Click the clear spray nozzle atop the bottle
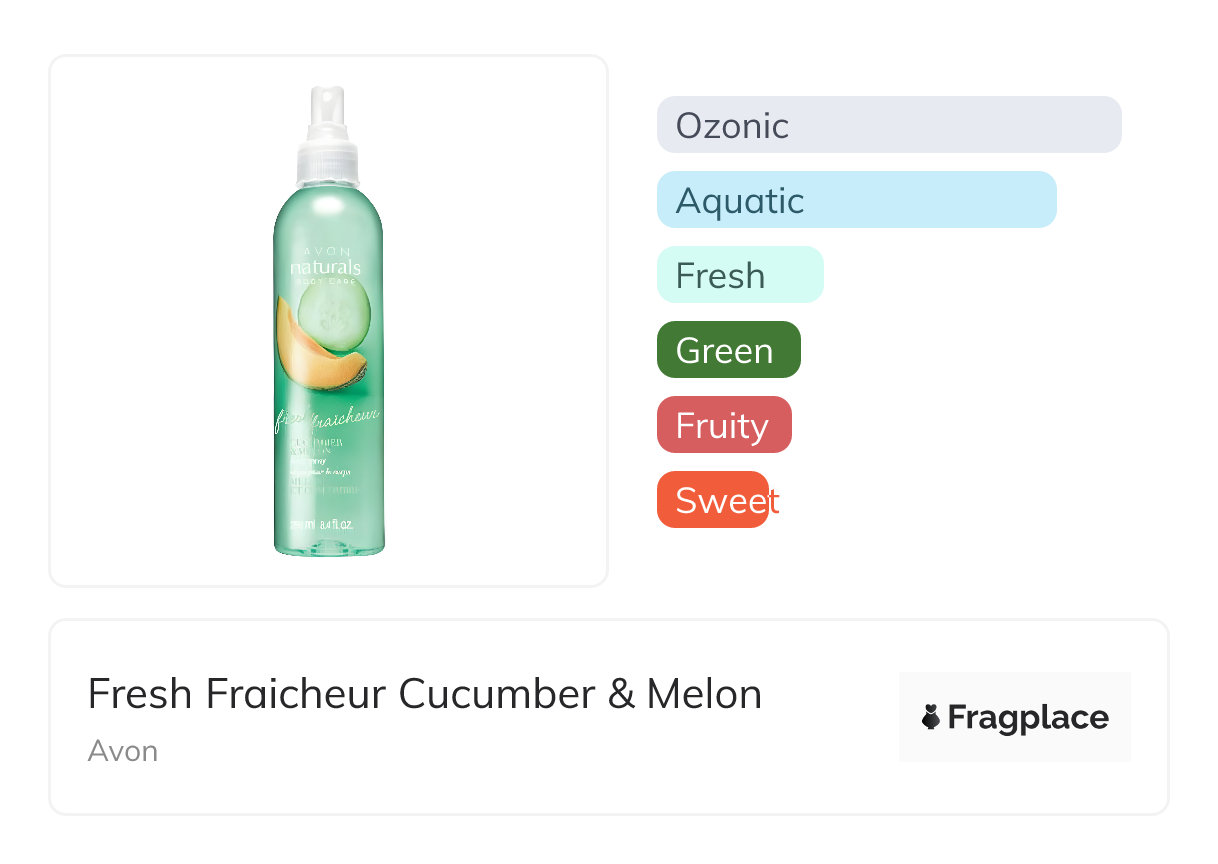 (x=327, y=108)
